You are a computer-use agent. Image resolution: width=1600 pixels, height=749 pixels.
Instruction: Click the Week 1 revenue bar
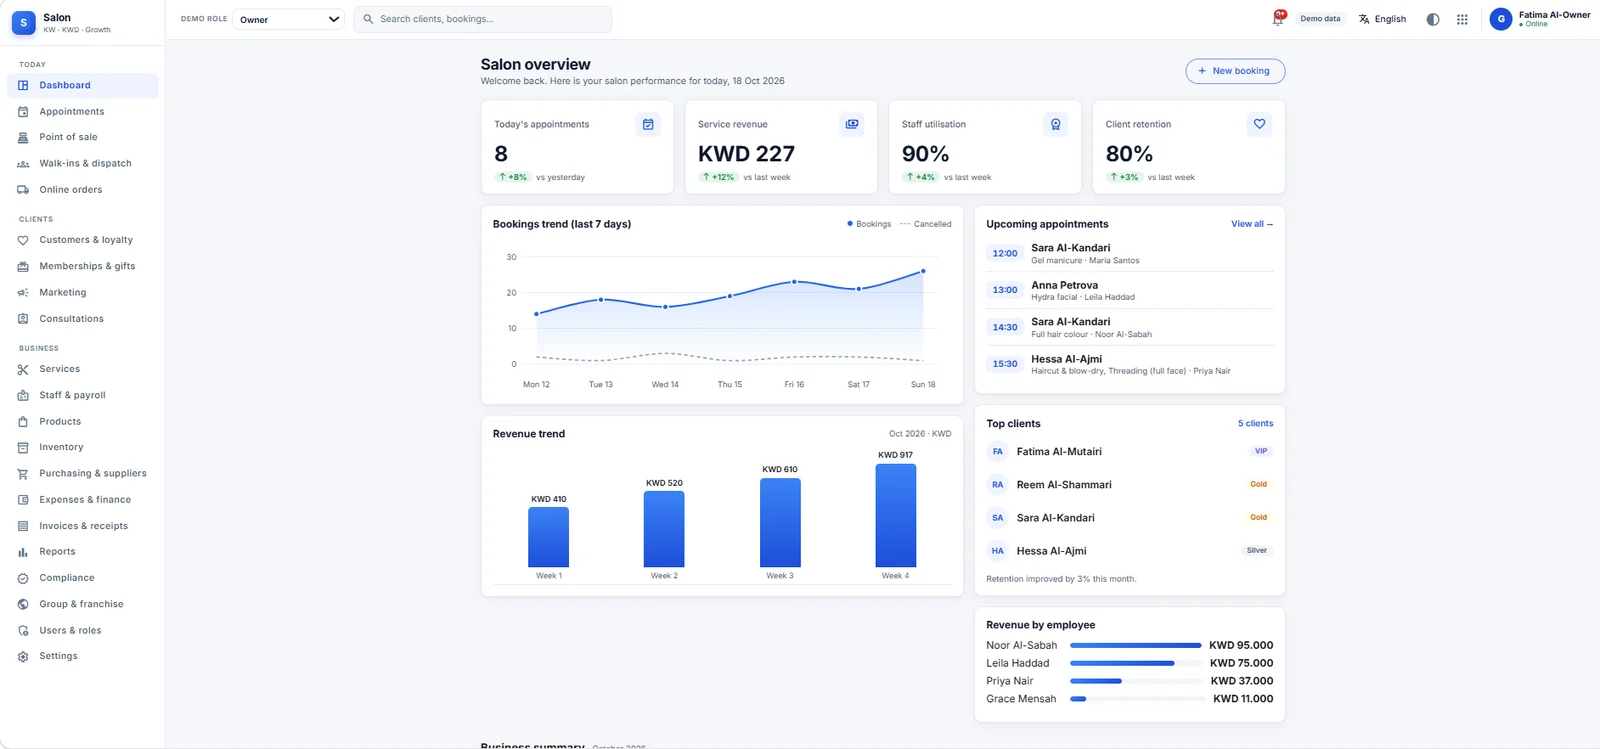click(x=549, y=538)
